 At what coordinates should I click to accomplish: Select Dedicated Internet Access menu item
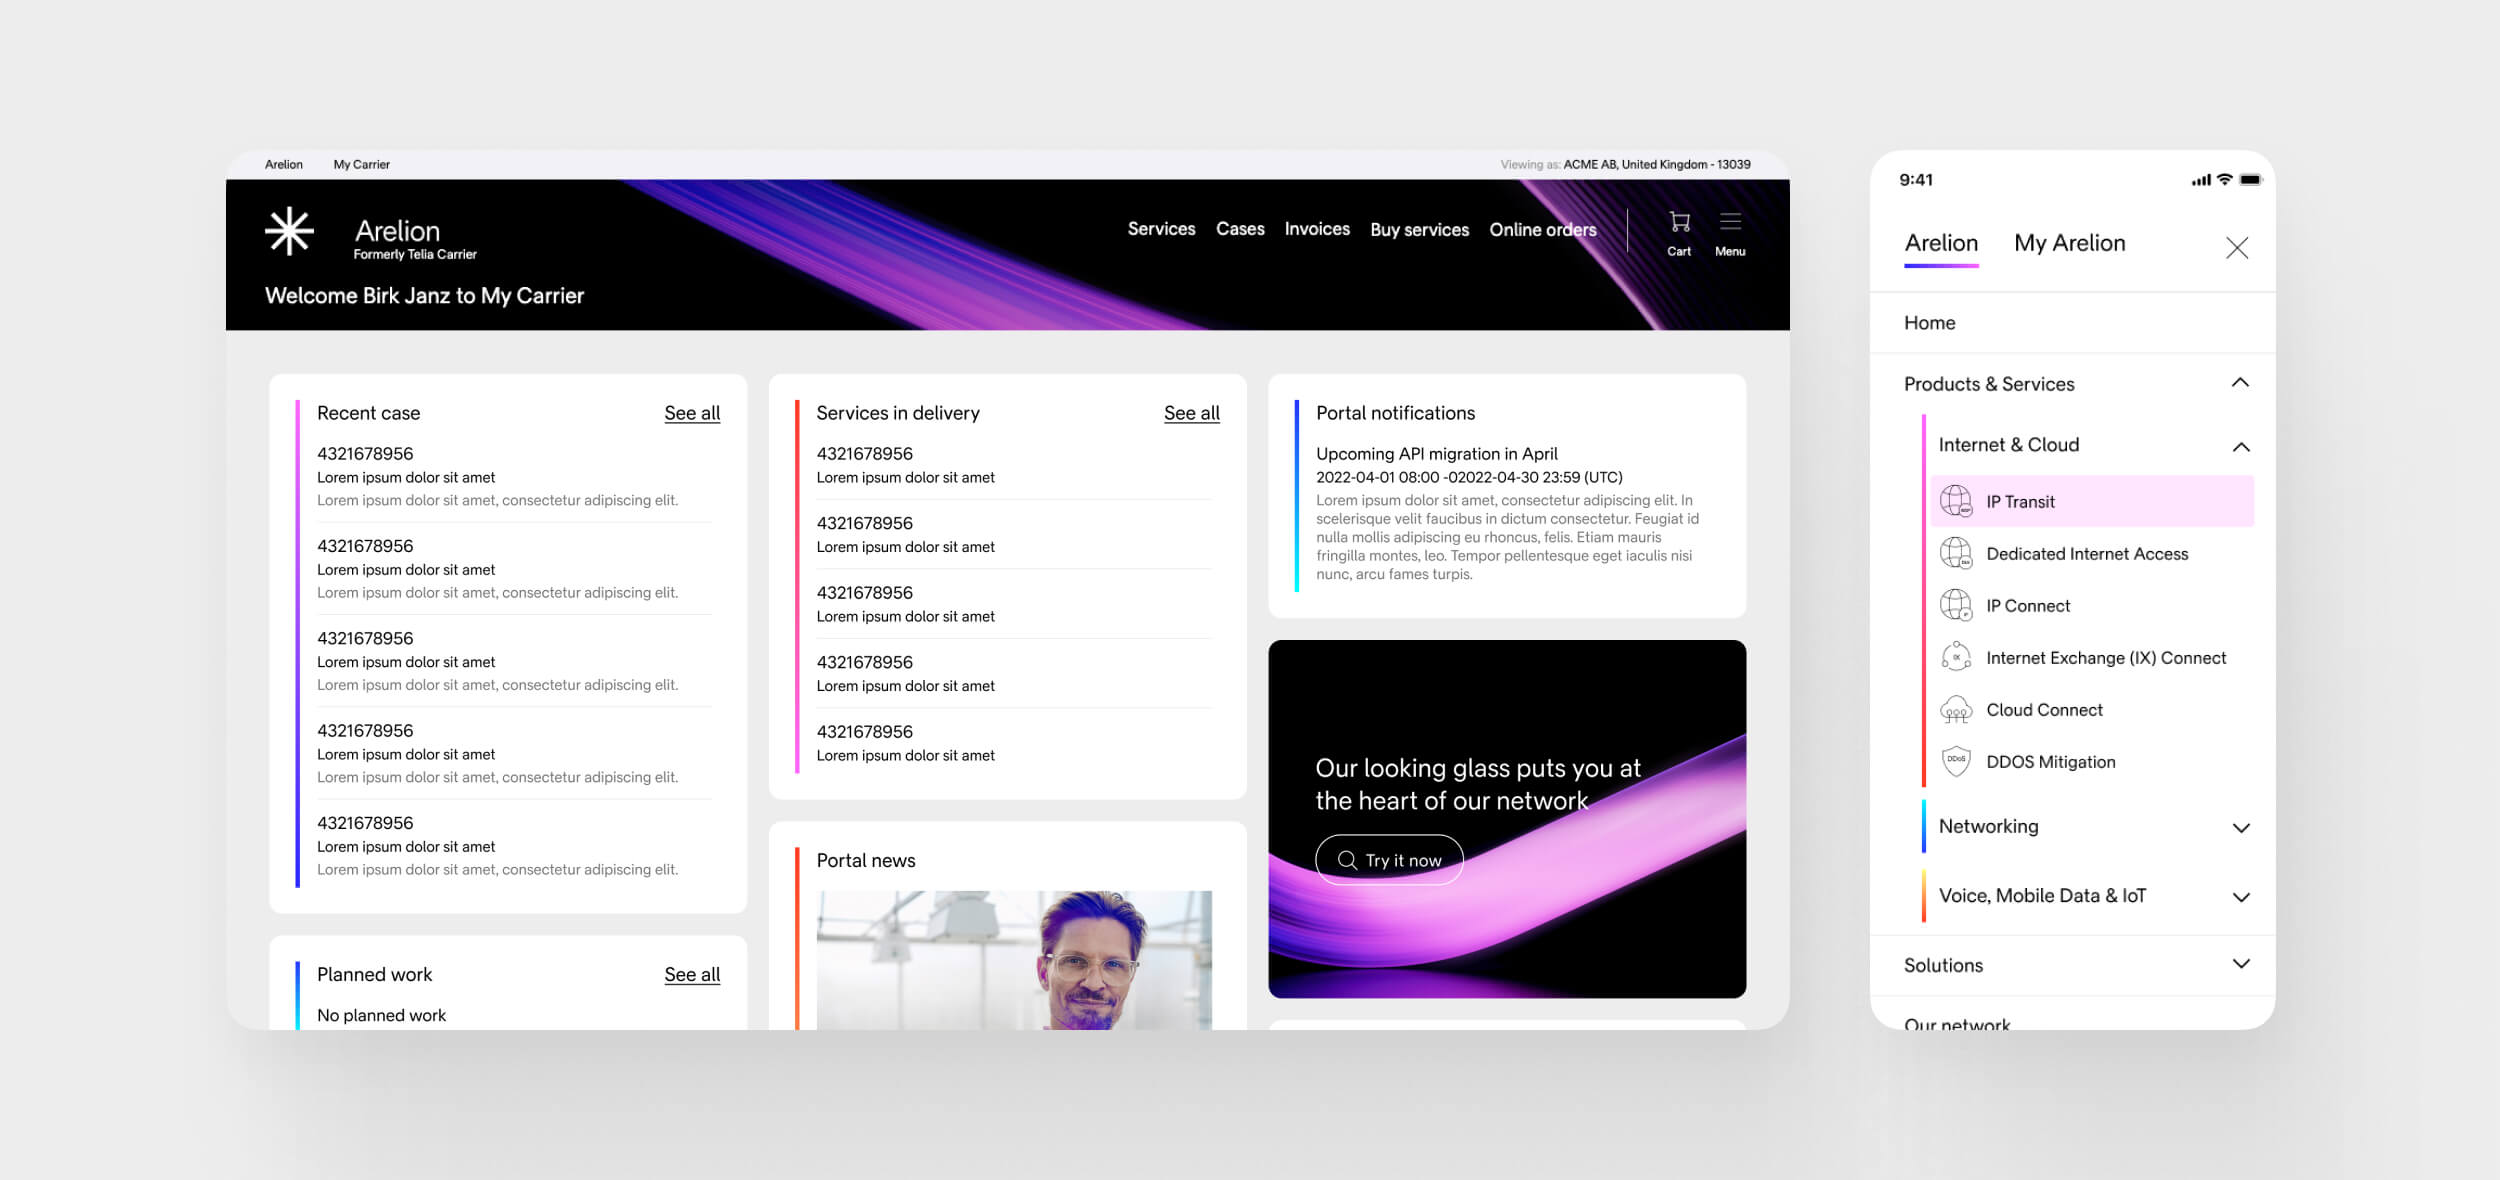[2087, 554]
